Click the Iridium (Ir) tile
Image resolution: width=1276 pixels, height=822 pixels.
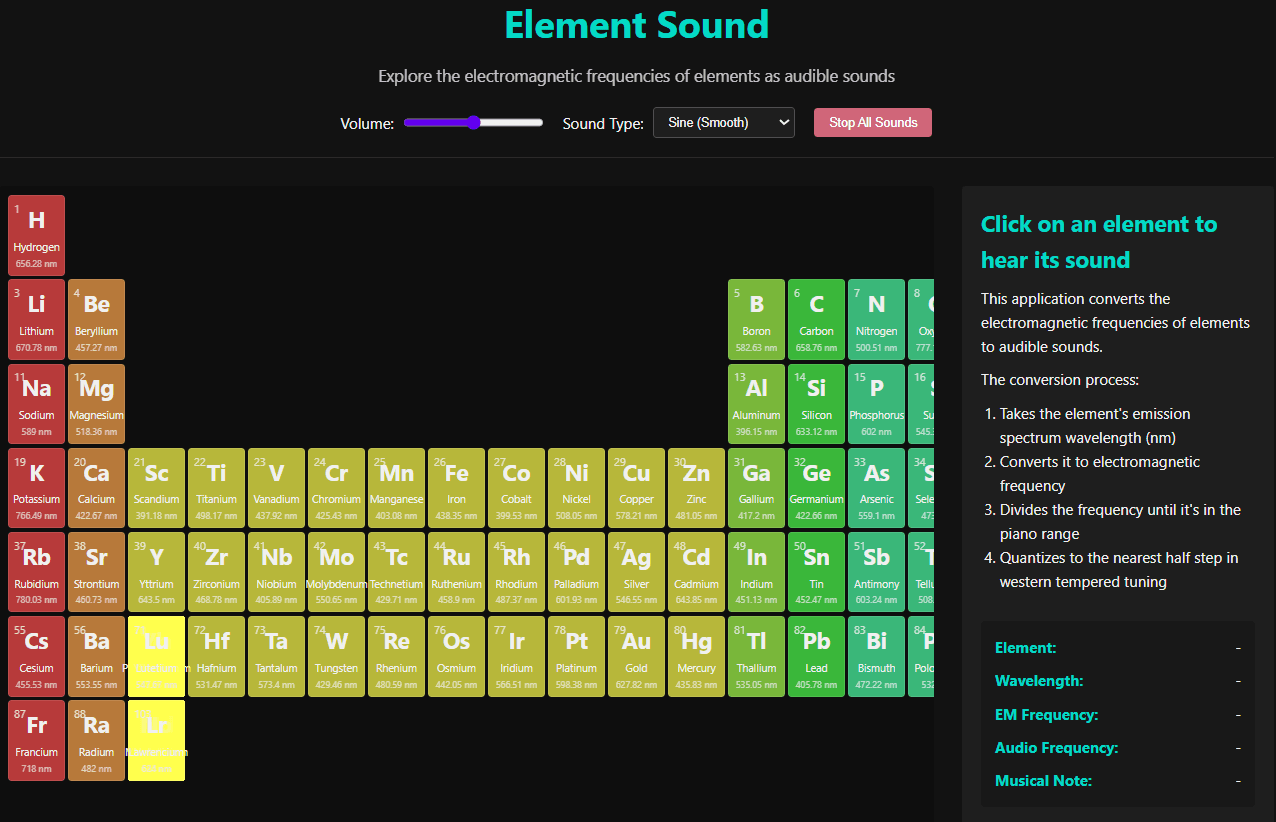click(x=516, y=656)
